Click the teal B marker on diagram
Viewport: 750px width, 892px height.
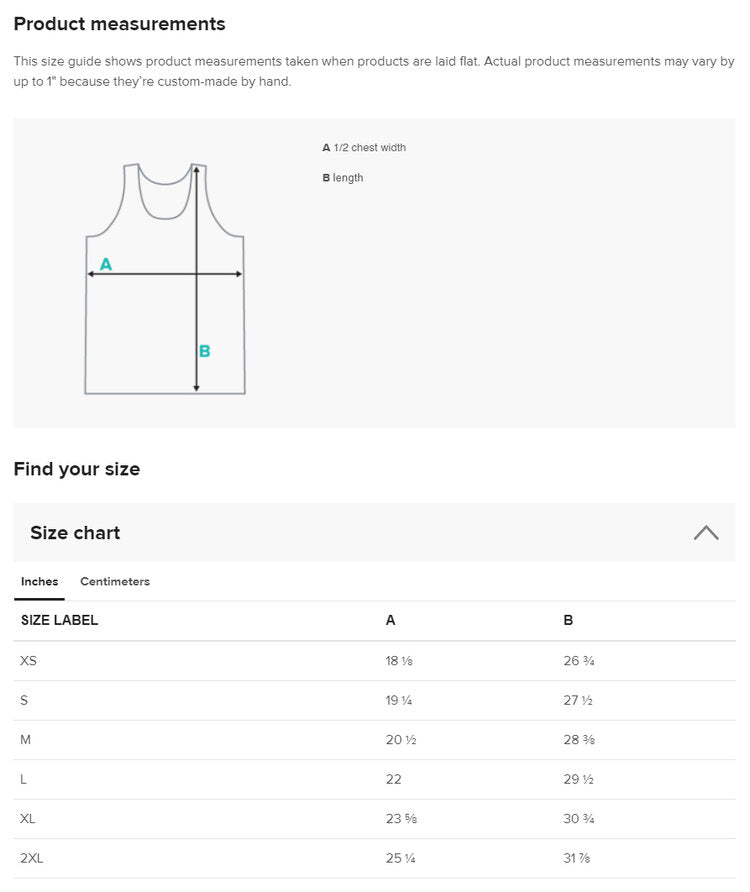click(x=204, y=351)
